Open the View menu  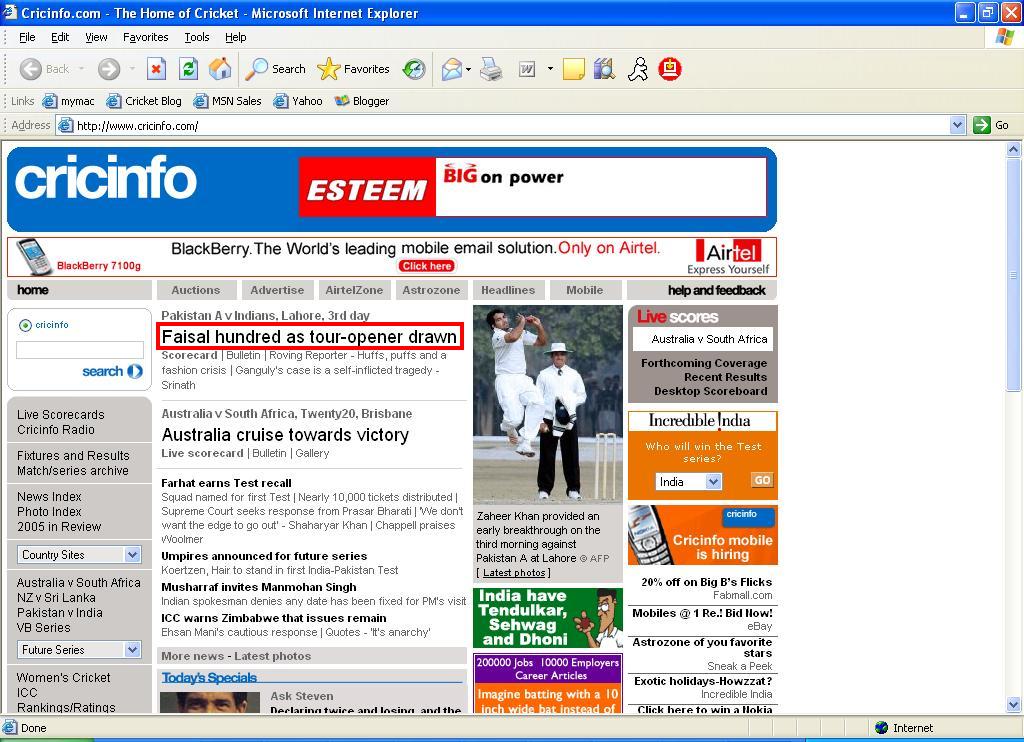coord(96,37)
